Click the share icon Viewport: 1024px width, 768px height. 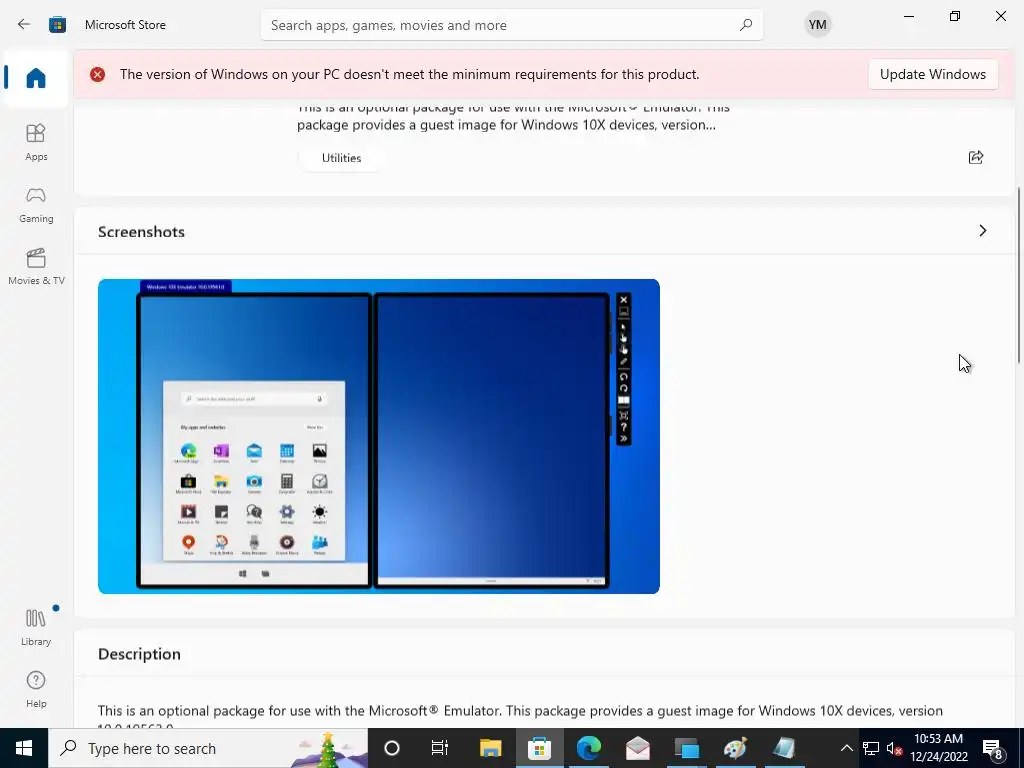click(x=976, y=157)
